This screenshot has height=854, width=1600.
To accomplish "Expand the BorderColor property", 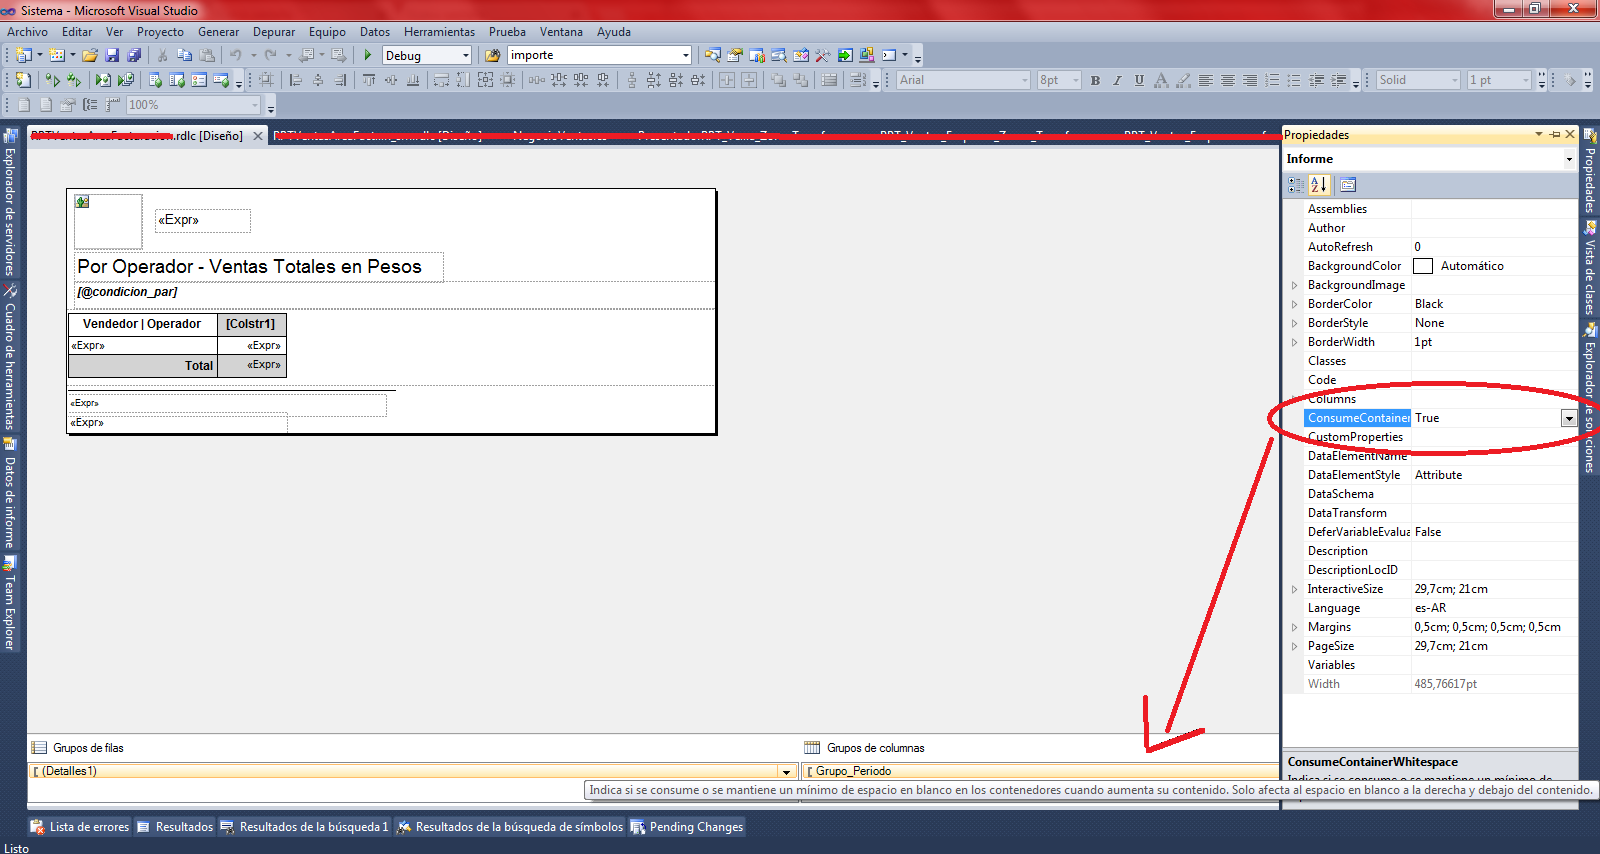I will click(1295, 304).
